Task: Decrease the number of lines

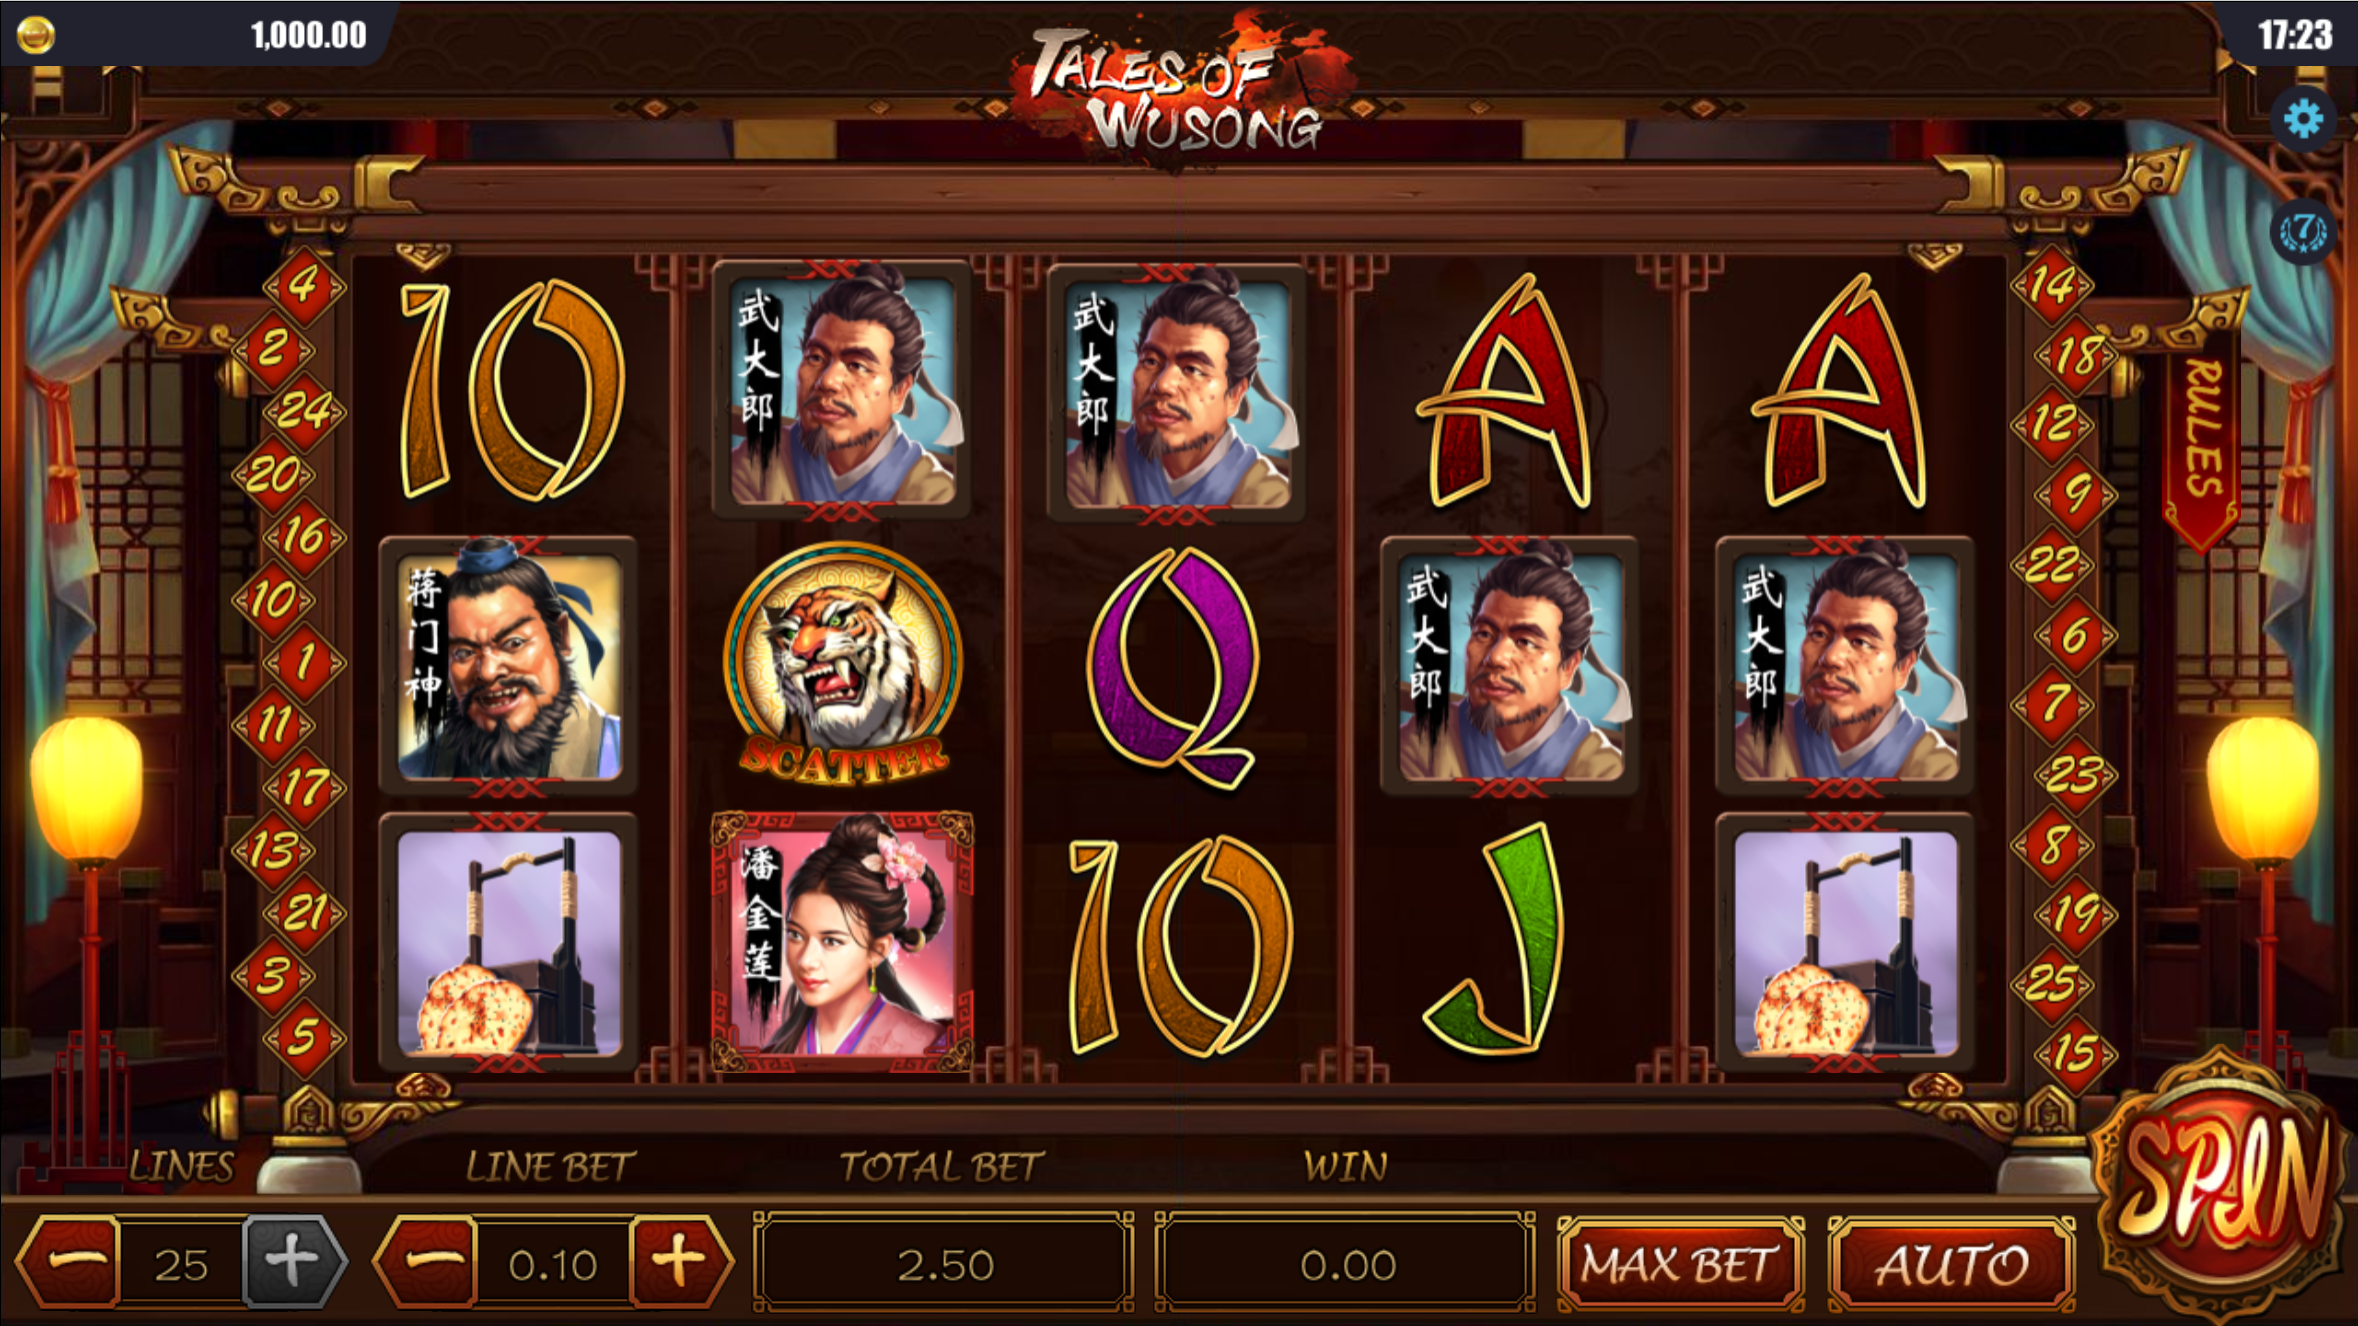Action: [69, 1262]
